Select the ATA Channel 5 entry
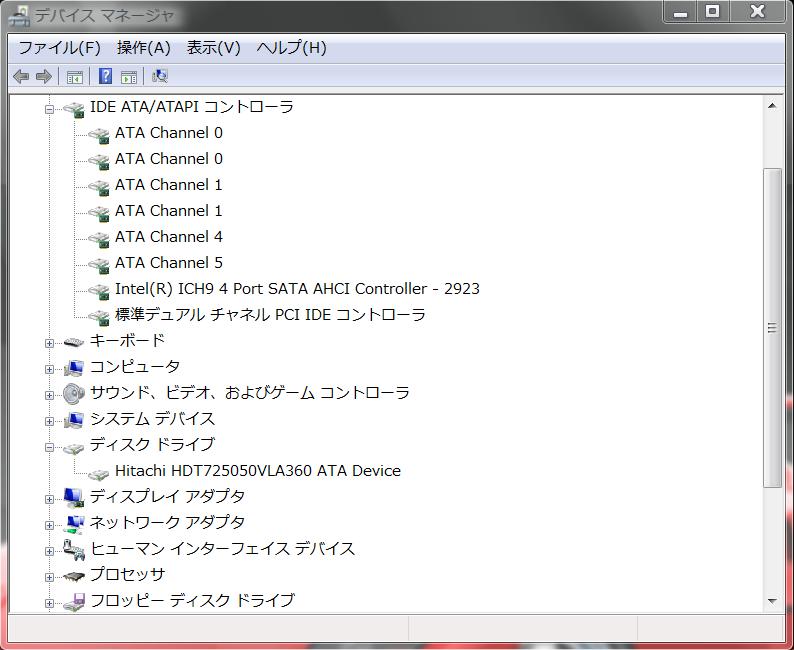The width and height of the screenshot is (794, 650). (x=169, y=263)
